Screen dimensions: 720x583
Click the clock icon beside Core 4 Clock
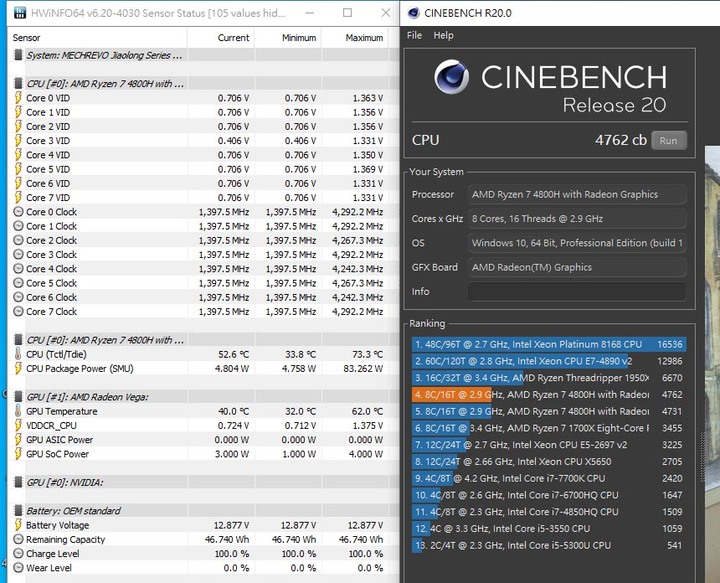tap(18, 269)
